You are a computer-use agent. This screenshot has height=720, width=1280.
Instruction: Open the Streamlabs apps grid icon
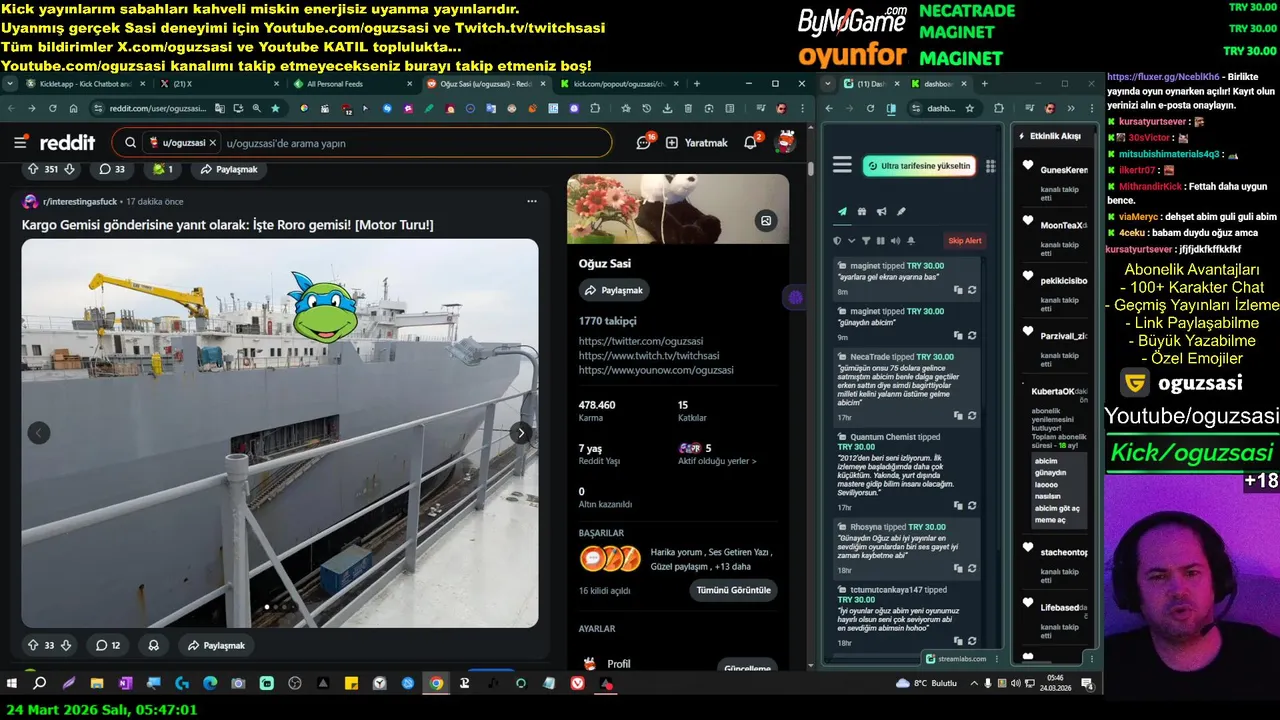[x=991, y=166]
